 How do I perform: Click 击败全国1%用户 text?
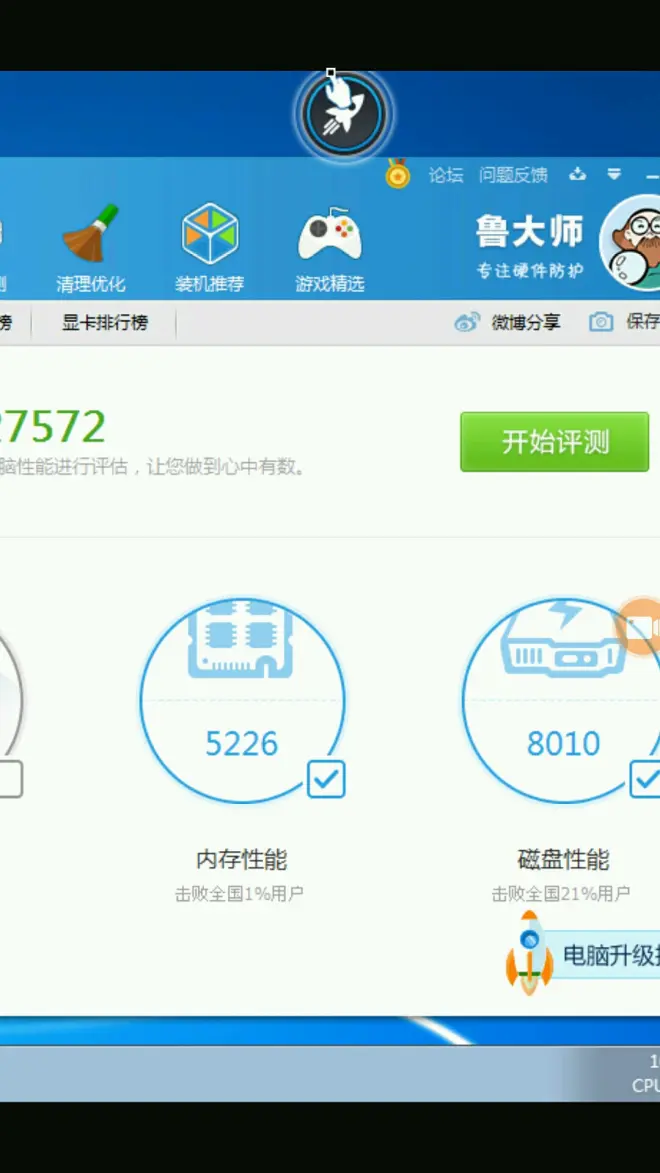click(x=239, y=894)
